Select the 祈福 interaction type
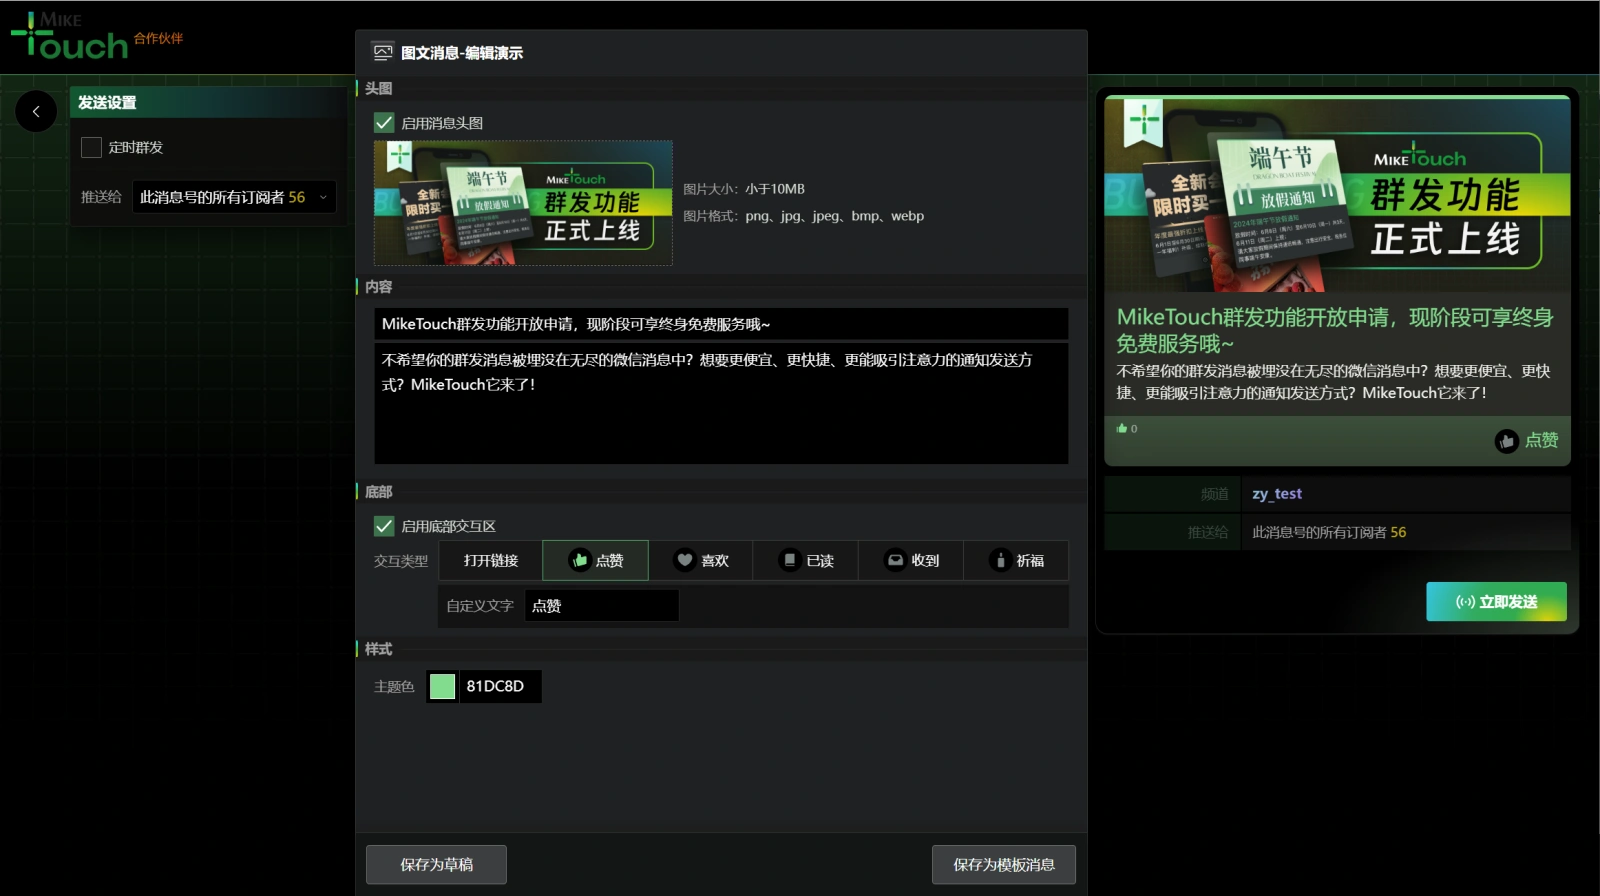 (1016, 561)
